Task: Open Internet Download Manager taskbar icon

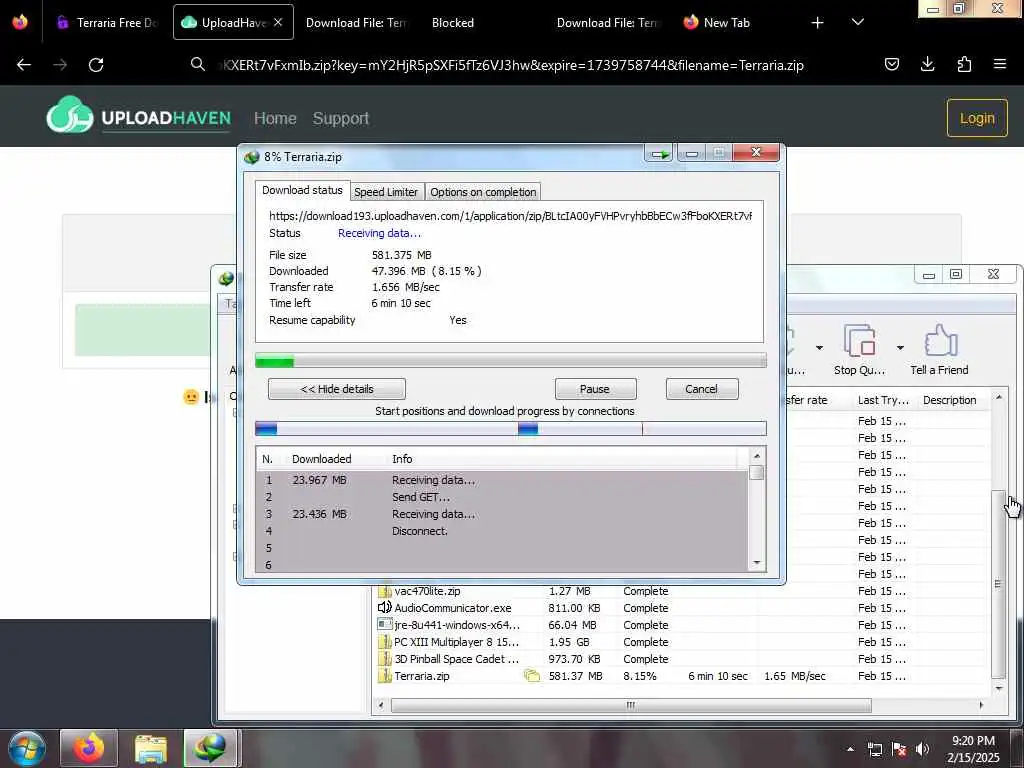Action: 210,748
